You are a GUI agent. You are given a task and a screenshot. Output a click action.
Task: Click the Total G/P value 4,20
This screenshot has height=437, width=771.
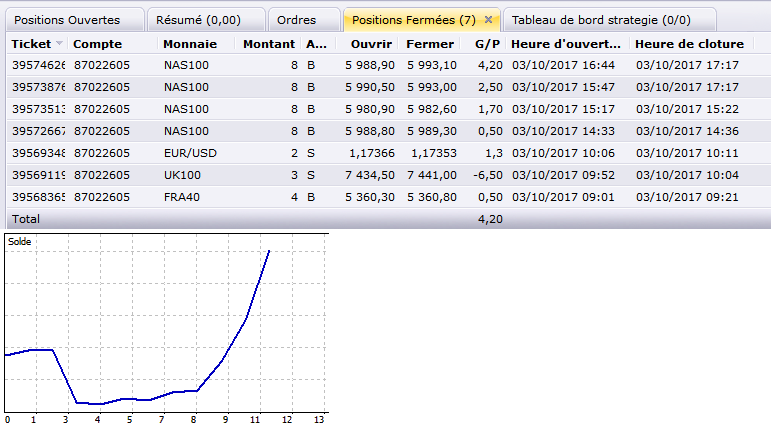[x=490, y=219]
